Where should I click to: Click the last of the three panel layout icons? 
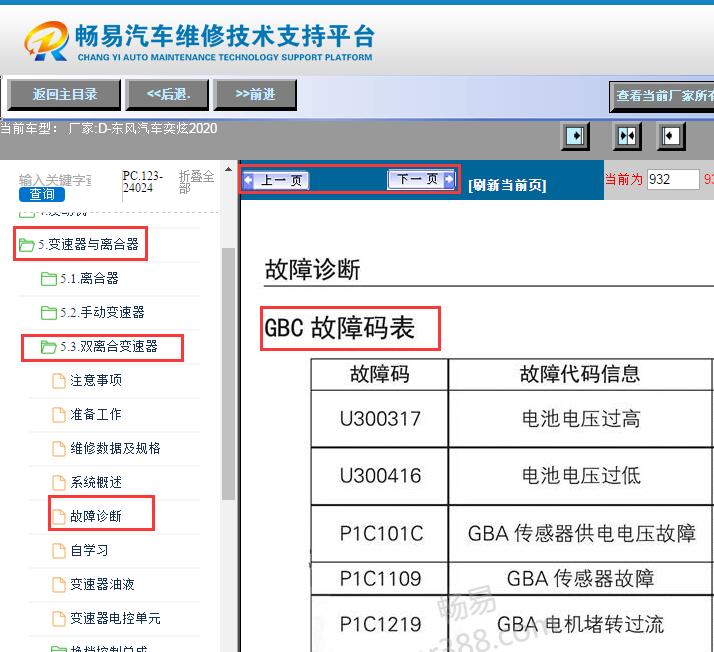coord(671,136)
